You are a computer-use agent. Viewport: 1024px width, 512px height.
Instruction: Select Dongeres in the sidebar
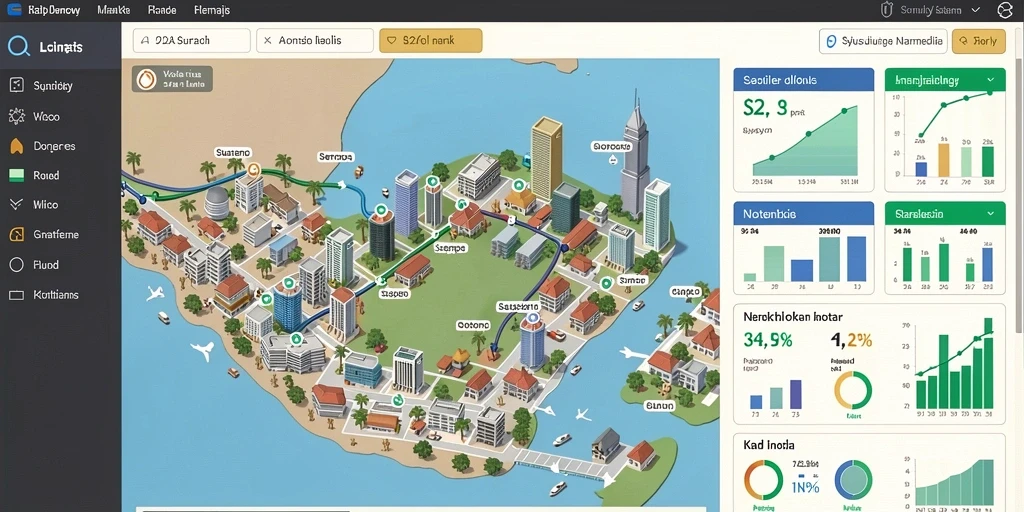(x=54, y=146)
